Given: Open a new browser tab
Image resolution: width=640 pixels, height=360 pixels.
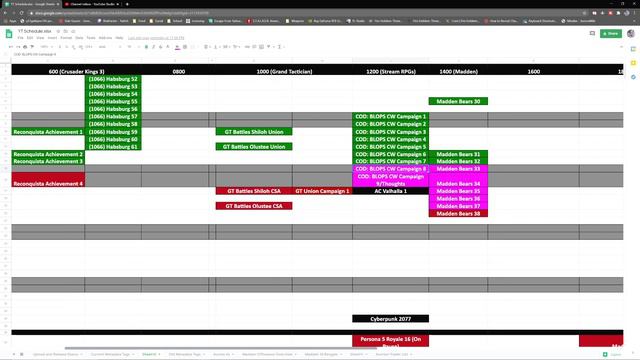Looking at the screenshot, I should point(127,4).
